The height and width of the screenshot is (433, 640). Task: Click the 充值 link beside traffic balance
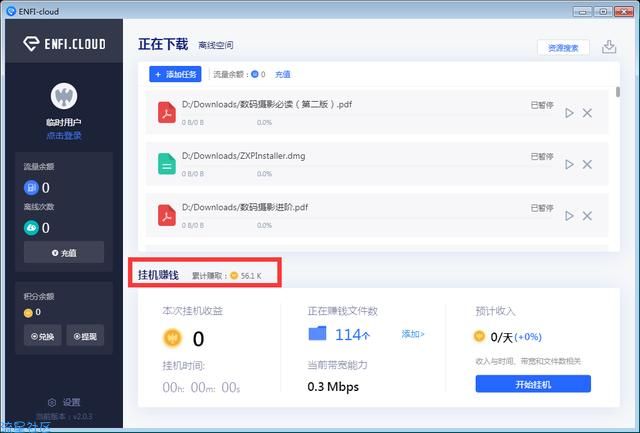click(x=282, y=74)
